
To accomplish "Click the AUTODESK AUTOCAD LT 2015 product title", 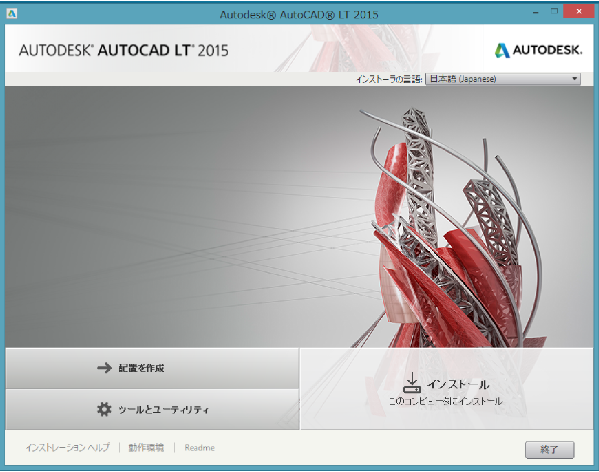I will [123, 50].
